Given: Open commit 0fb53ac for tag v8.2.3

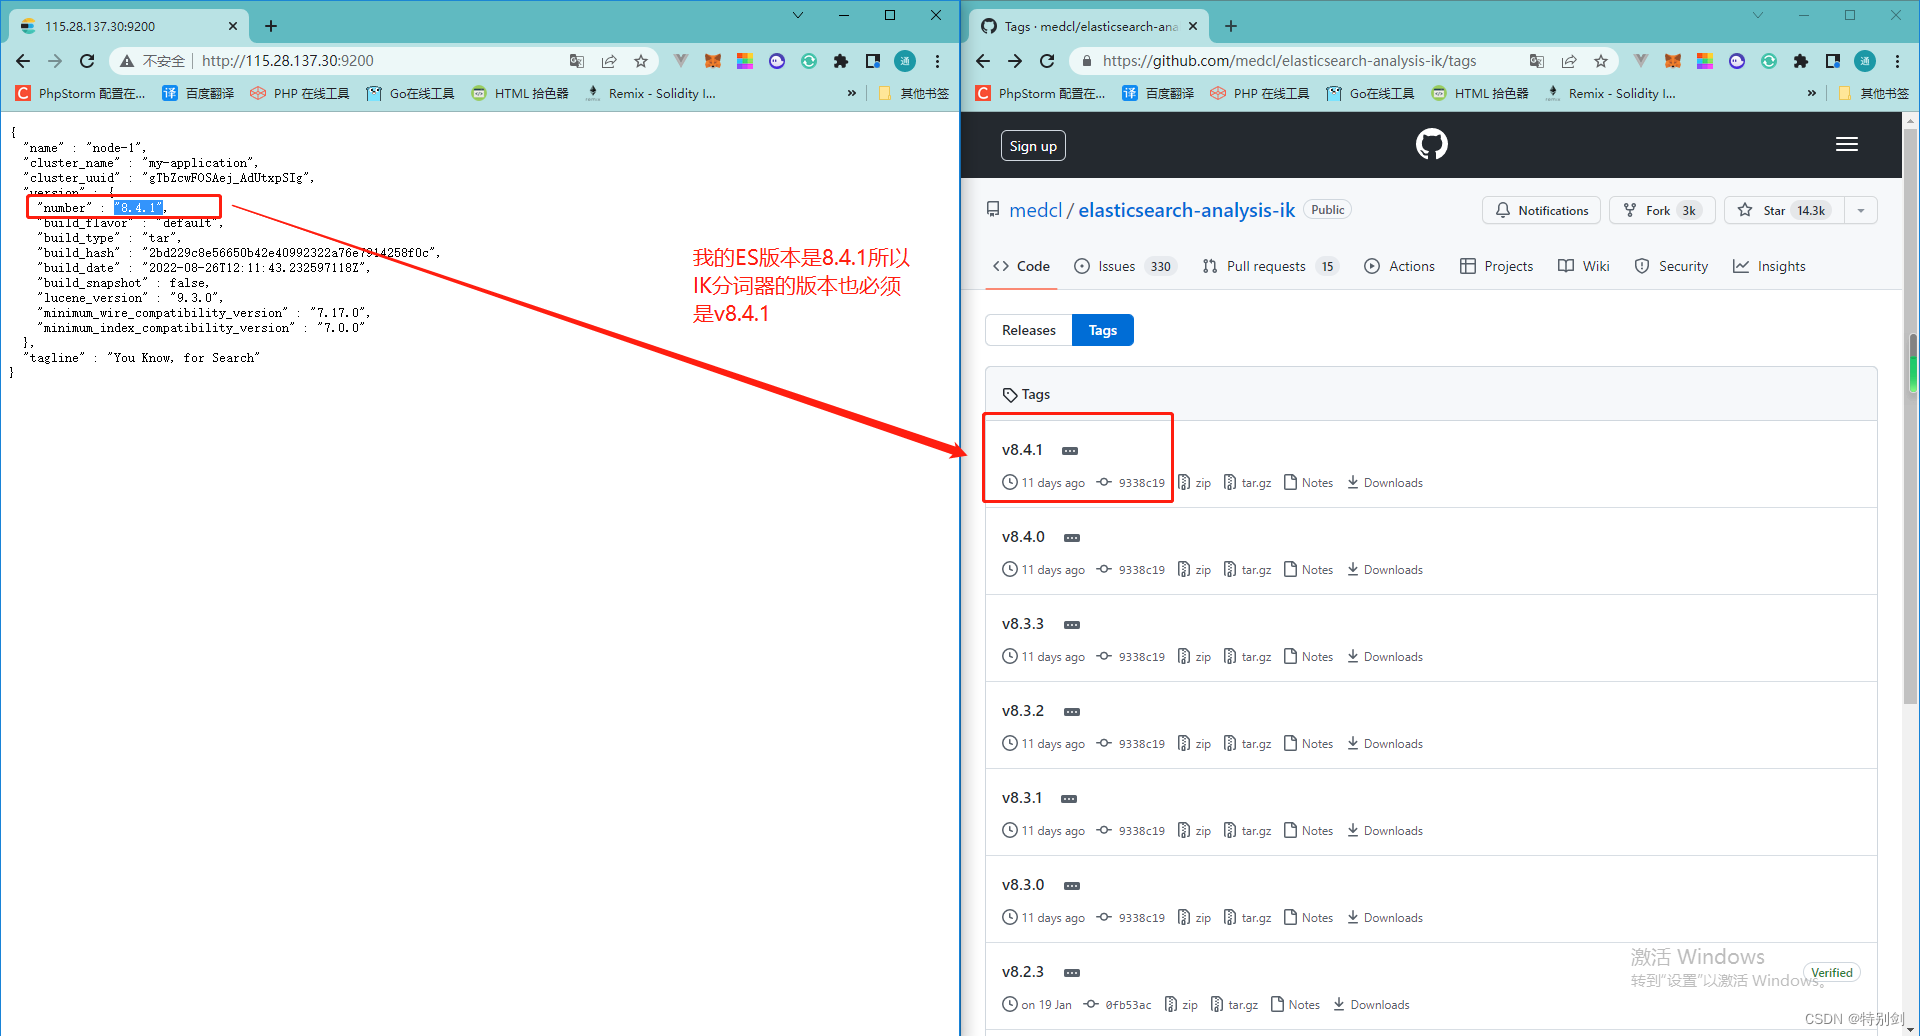Looking at the screenshot, I should (1118, 1005).
